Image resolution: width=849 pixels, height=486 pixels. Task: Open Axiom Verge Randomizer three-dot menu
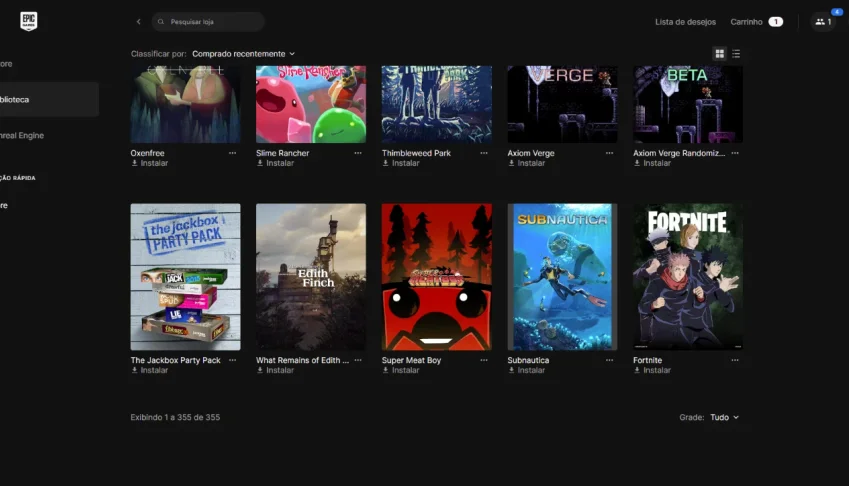click(735, 153)
